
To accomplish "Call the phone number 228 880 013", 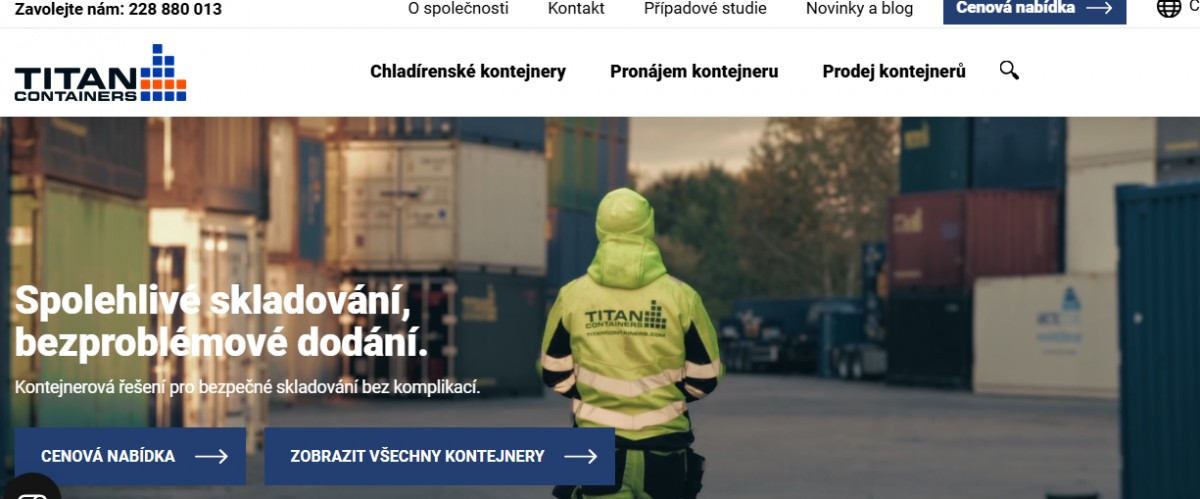I will tap(176, 9).
